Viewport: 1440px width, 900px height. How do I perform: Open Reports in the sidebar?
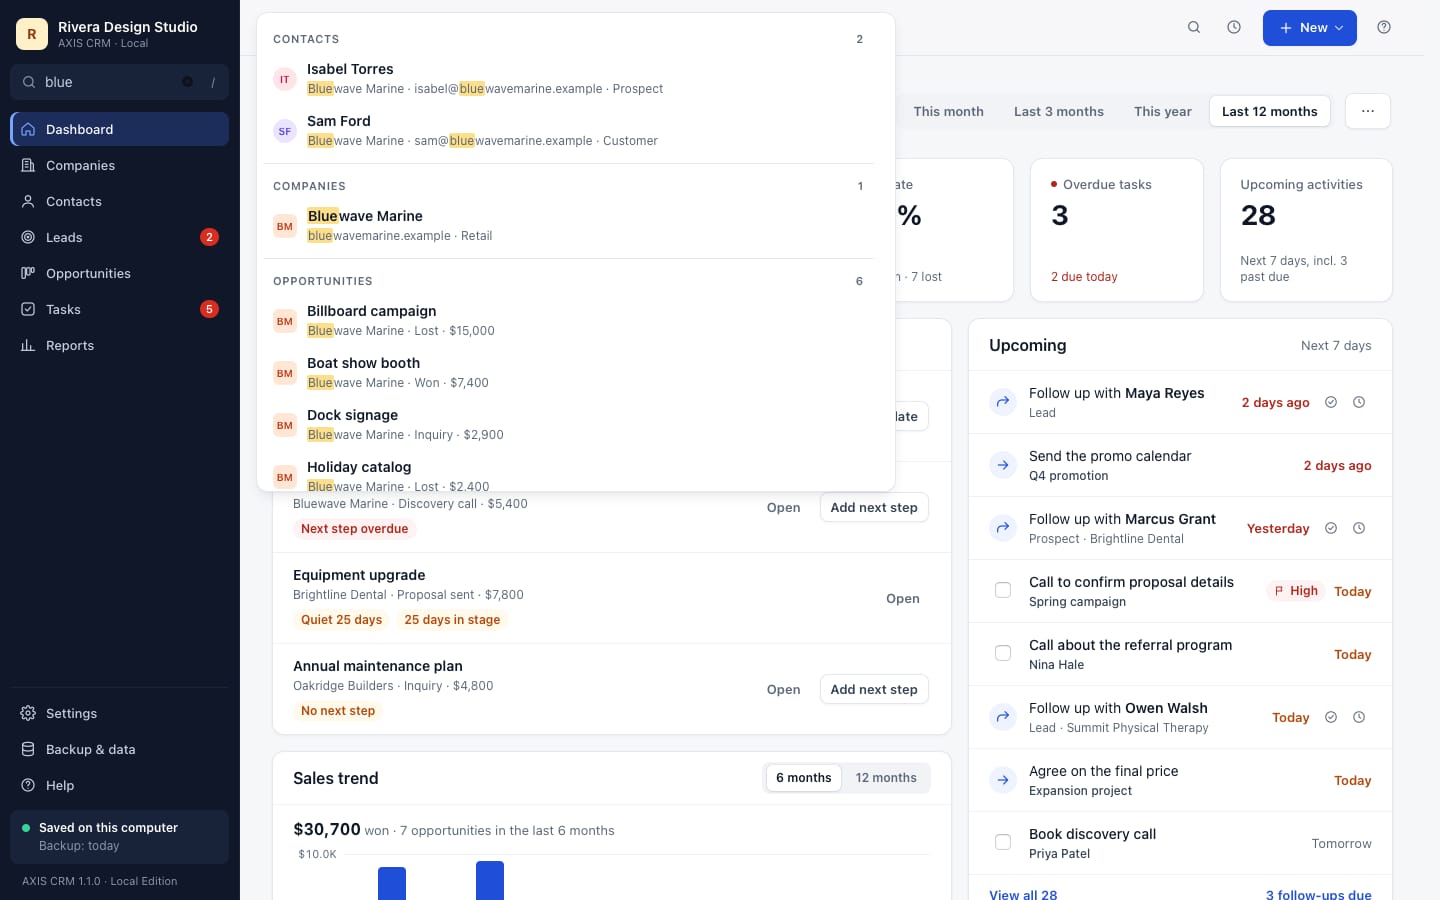click(119, 345)
